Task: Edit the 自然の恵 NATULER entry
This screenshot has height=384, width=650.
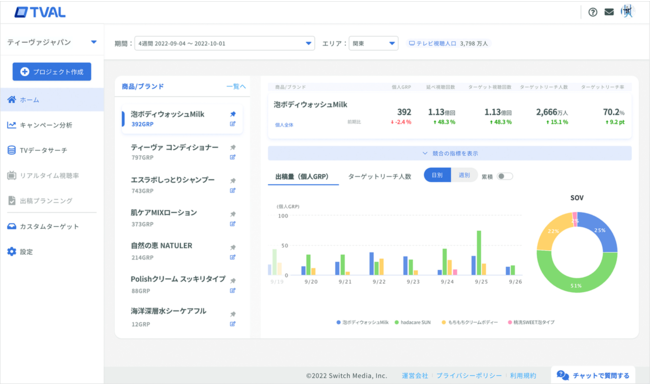Action: (233, 257)
